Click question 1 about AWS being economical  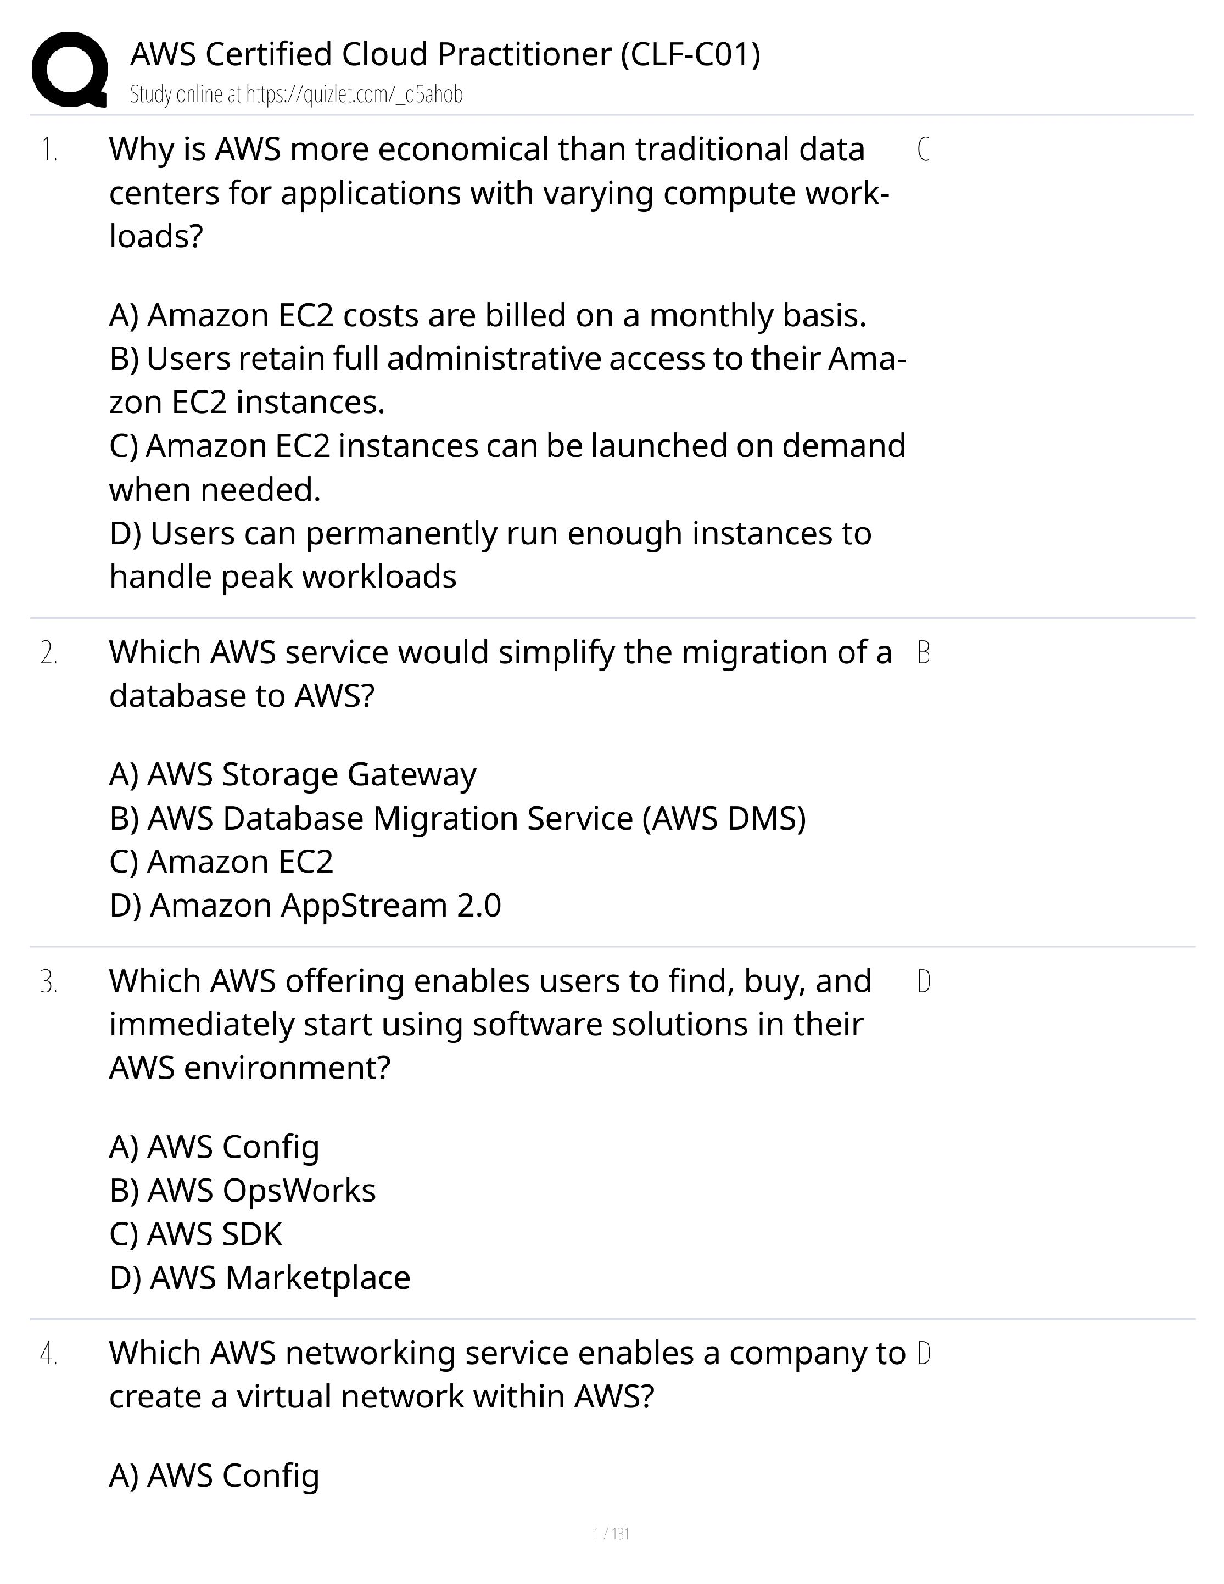point(498,193)
